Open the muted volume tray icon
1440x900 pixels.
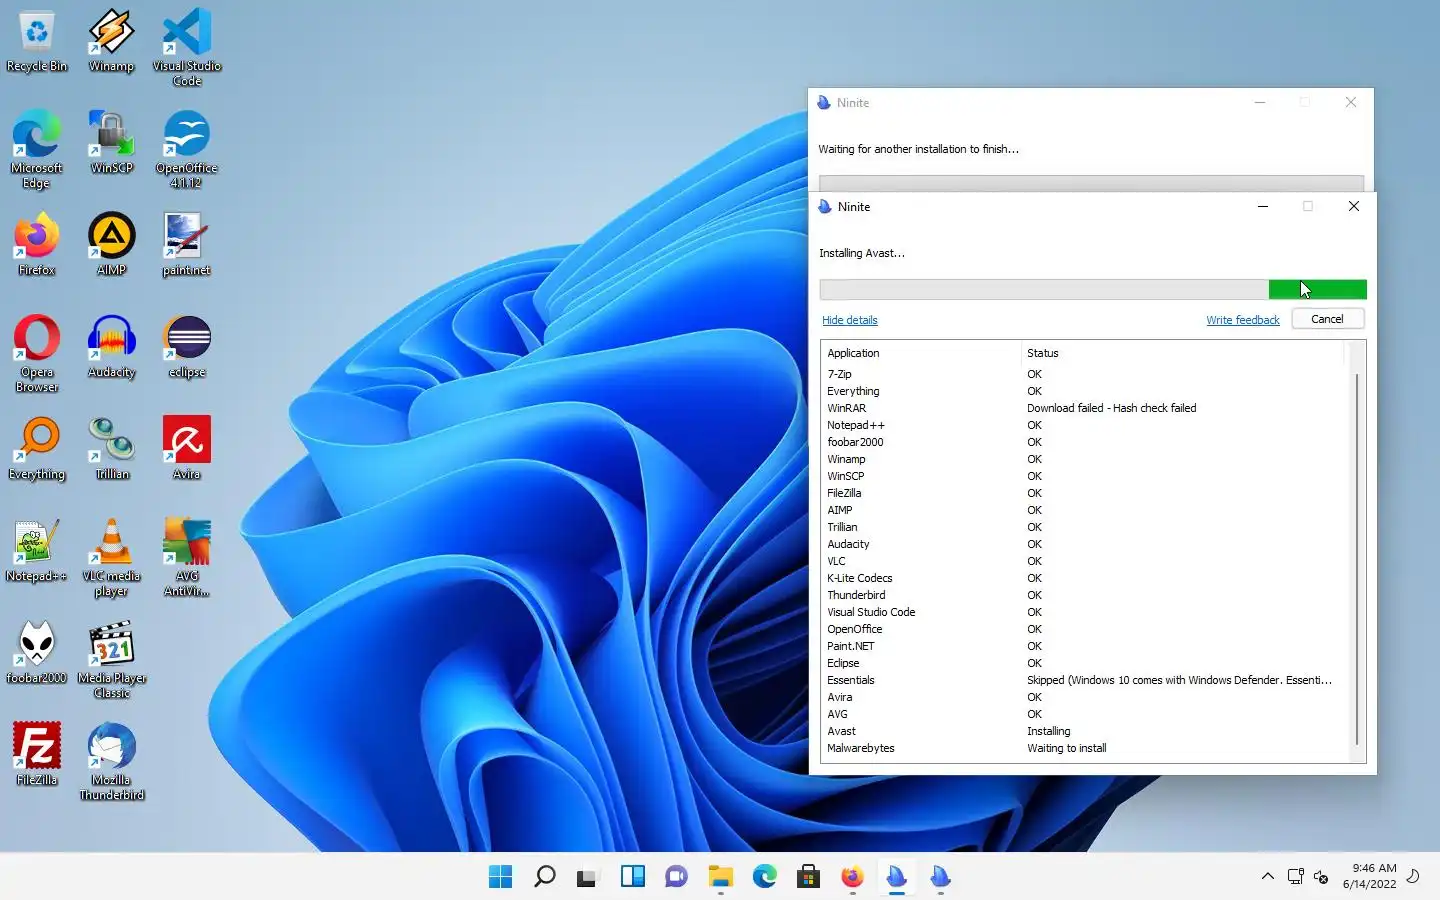click(1321, 877)
